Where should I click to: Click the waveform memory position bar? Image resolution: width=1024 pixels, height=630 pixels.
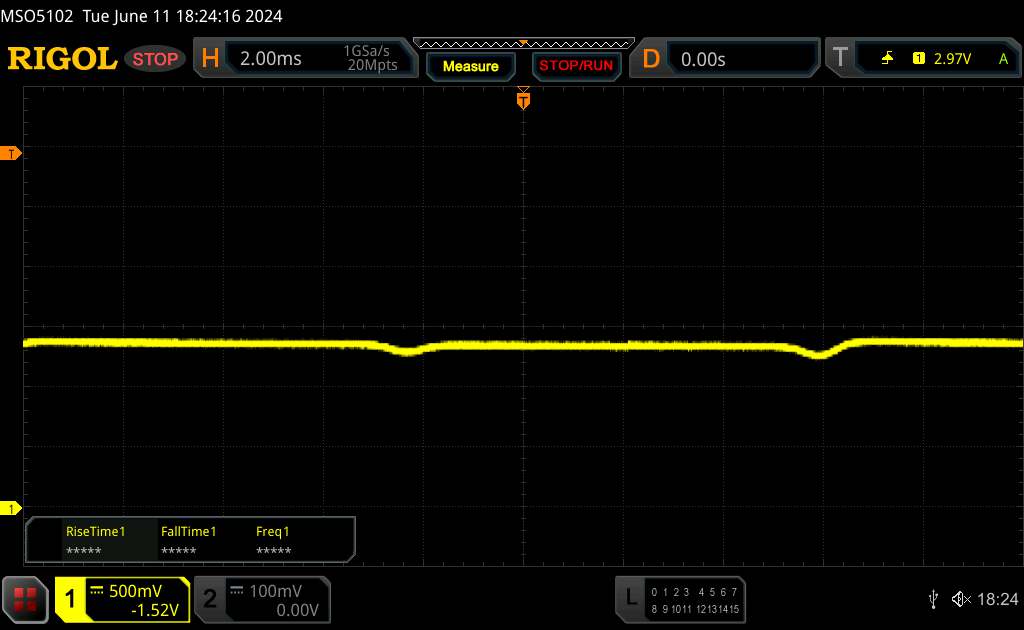pos(524,44)
